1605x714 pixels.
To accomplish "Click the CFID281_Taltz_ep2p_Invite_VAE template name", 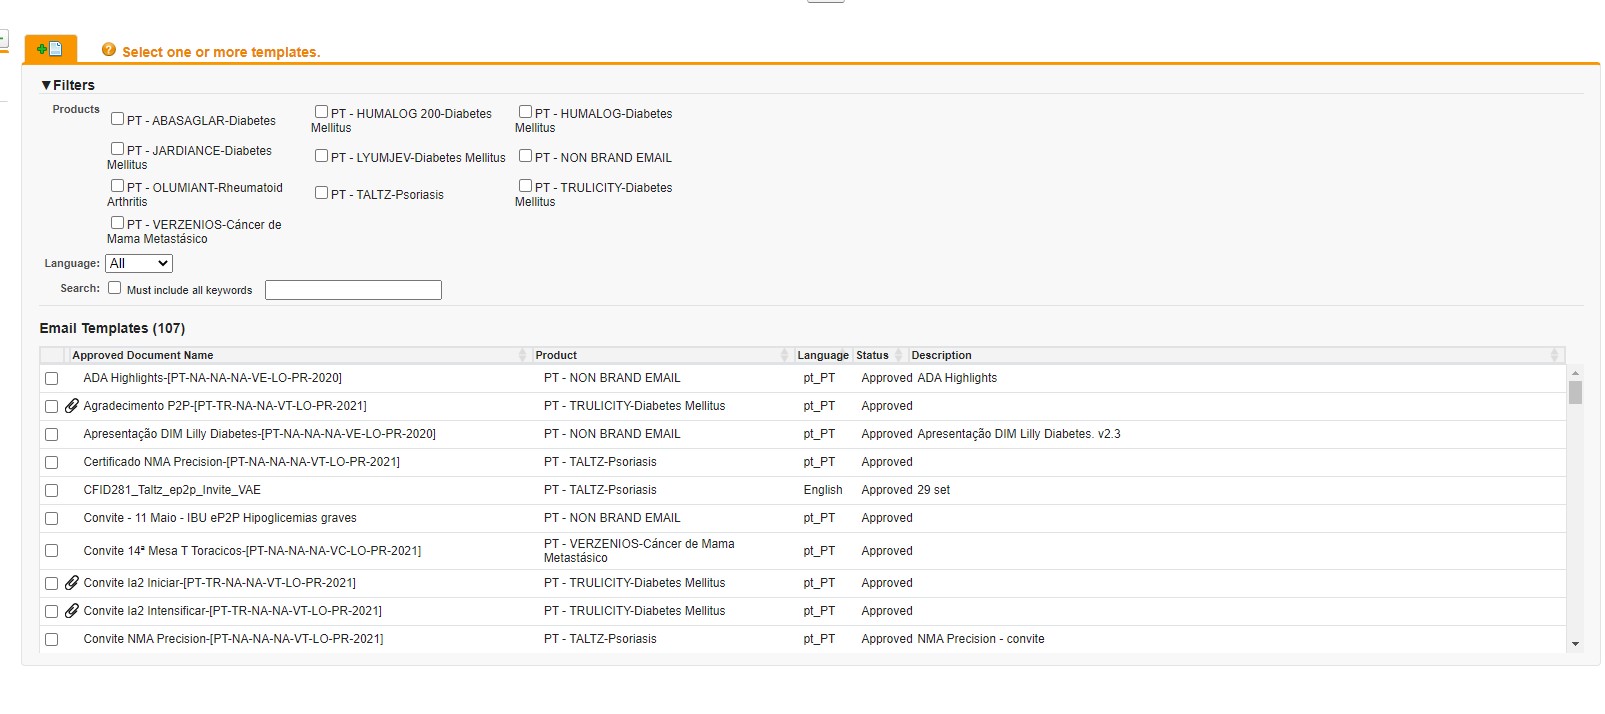I will coord(172,490).
